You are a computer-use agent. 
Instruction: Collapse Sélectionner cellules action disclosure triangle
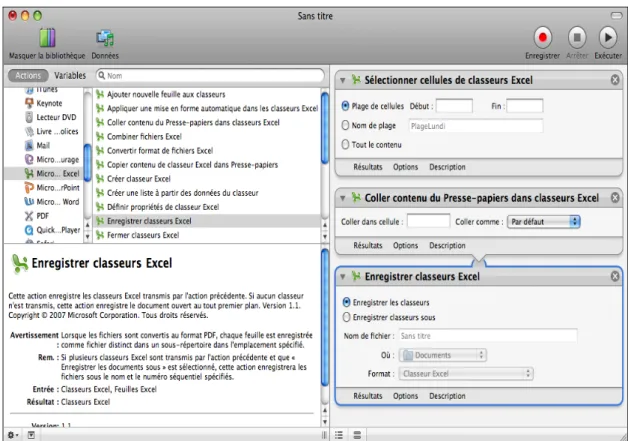pos(343,81)
